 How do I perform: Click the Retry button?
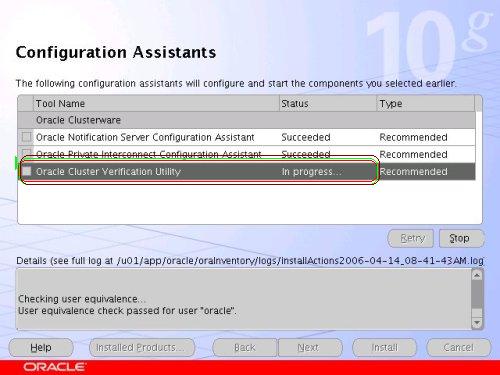click(411, 238)
